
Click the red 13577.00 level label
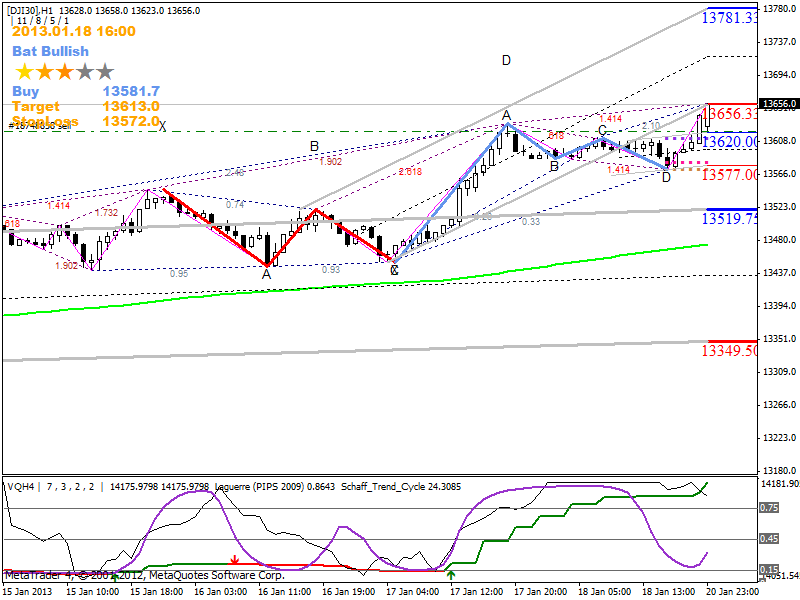point(730,175)
